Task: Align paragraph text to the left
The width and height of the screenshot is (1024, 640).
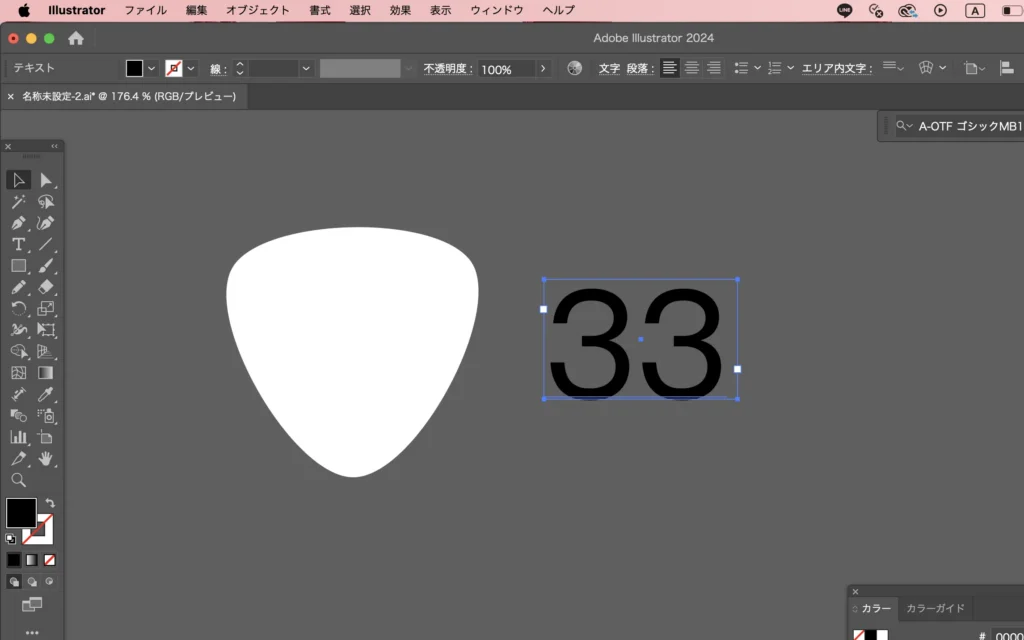Action: pos(670,68)
